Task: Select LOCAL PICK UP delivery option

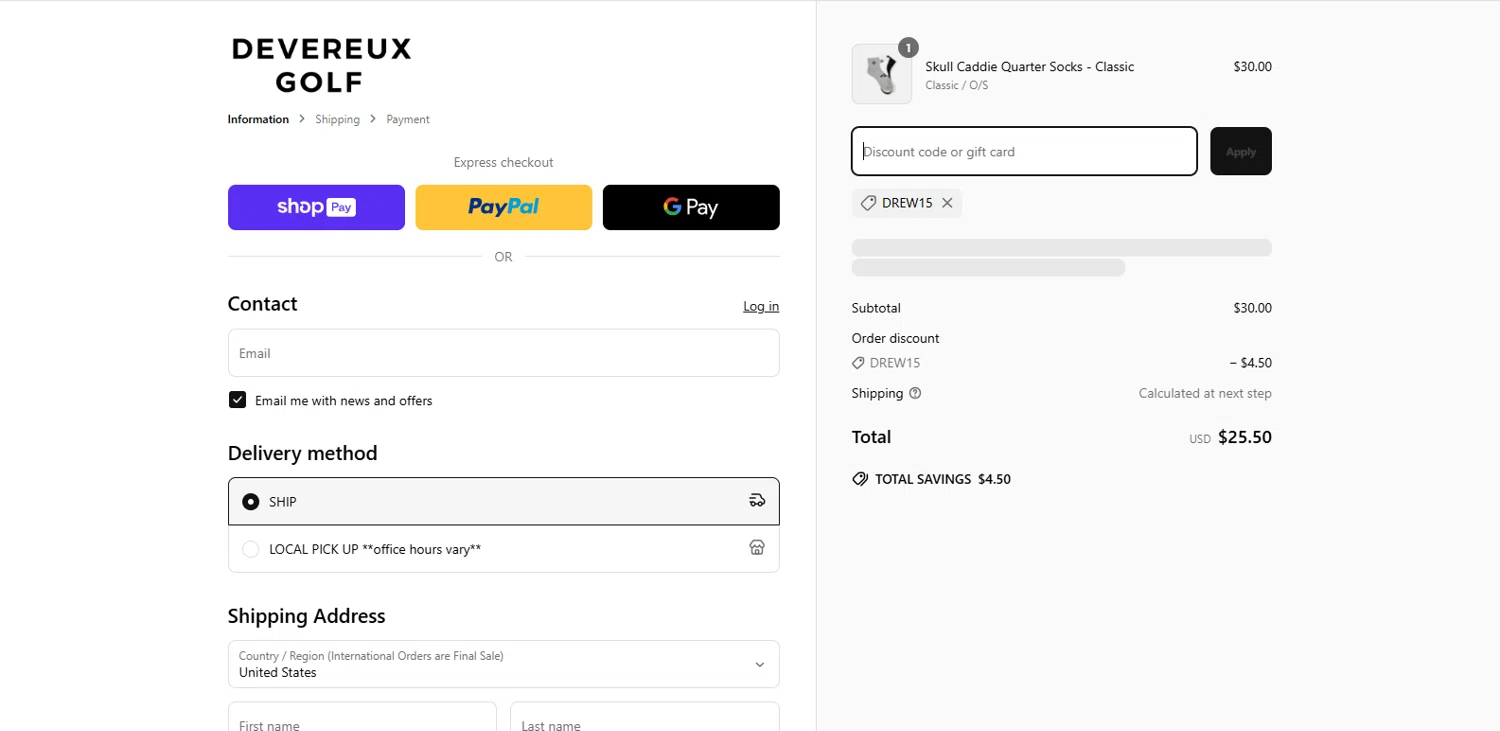Action: click(503, 549)
